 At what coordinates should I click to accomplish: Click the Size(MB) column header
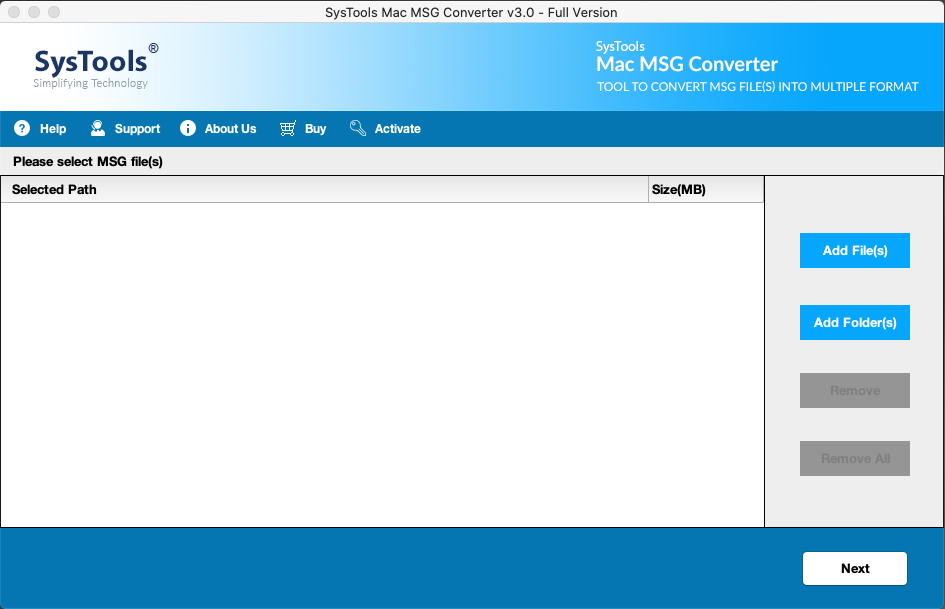pos(706,189)
